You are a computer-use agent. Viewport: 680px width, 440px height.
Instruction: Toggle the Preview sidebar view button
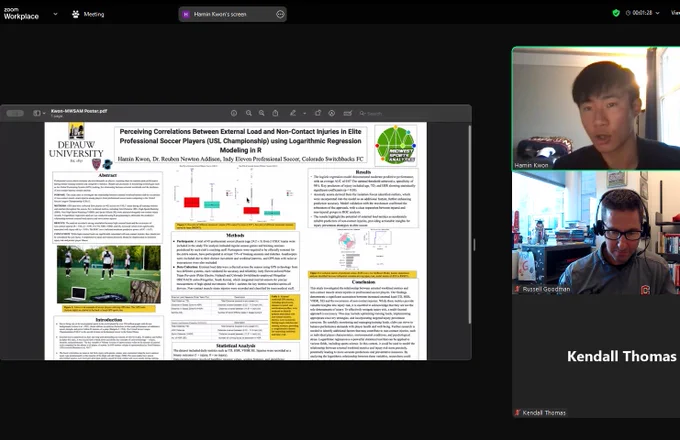tap(37, 113)
